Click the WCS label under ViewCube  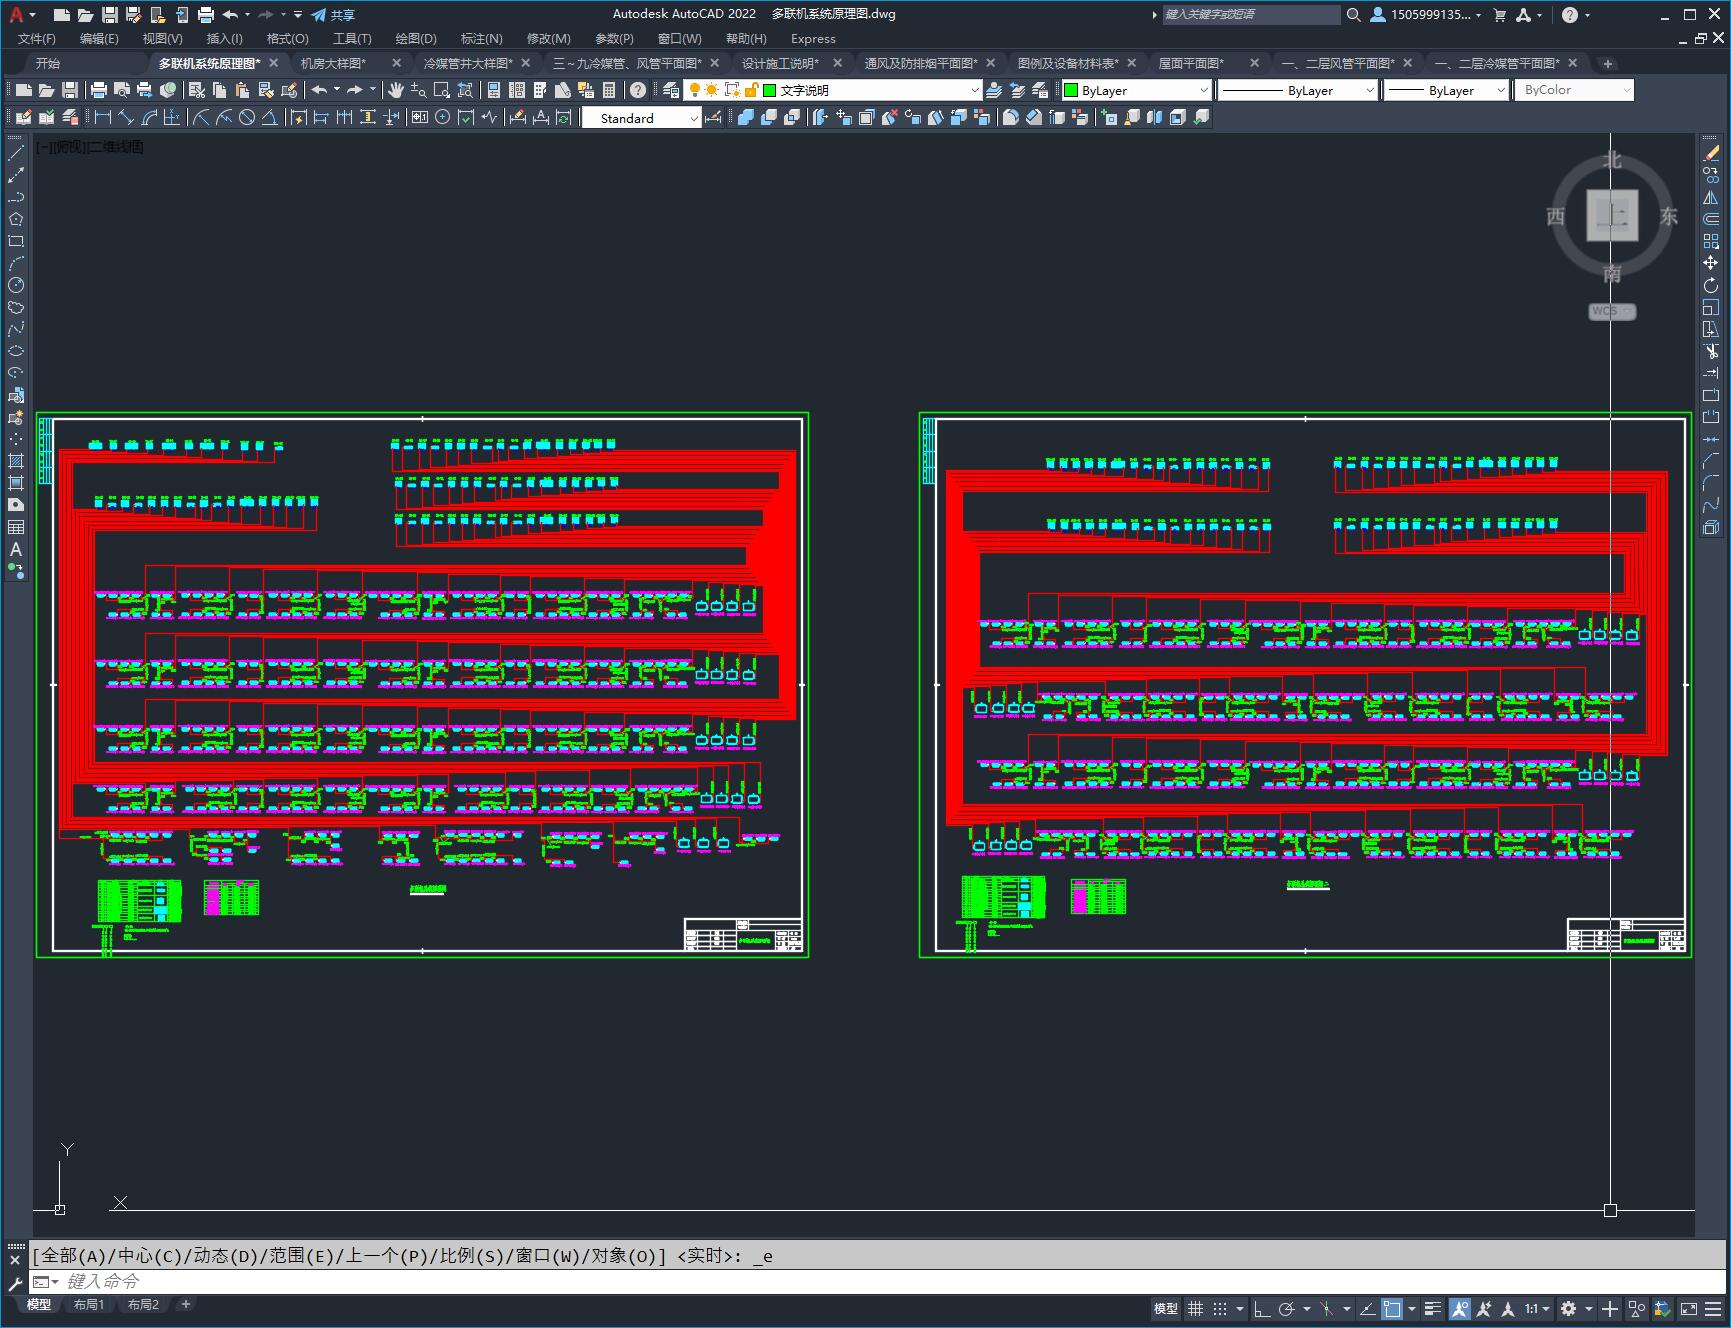tap(1612, 311)
